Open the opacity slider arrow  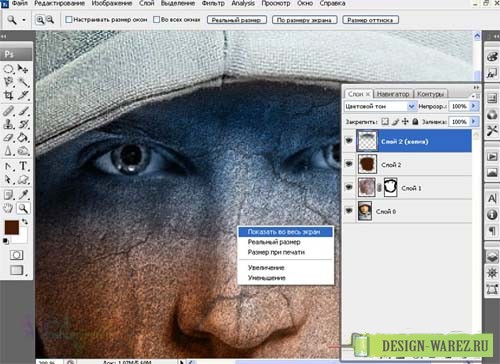474,106
